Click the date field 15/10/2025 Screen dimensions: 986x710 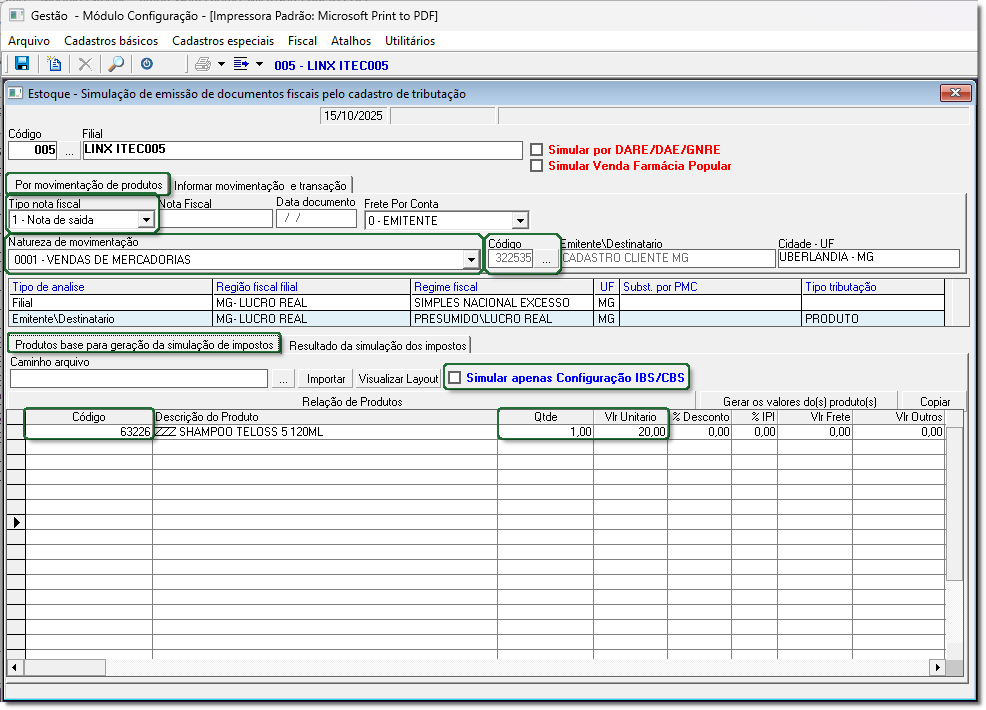coord(353,116)
